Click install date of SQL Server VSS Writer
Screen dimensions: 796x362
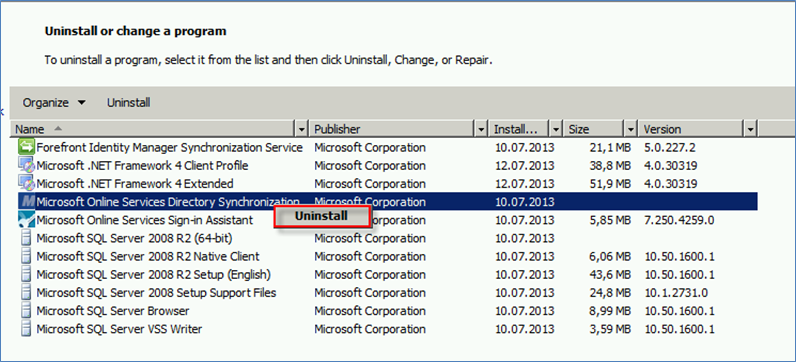click(x=525, y=329)
